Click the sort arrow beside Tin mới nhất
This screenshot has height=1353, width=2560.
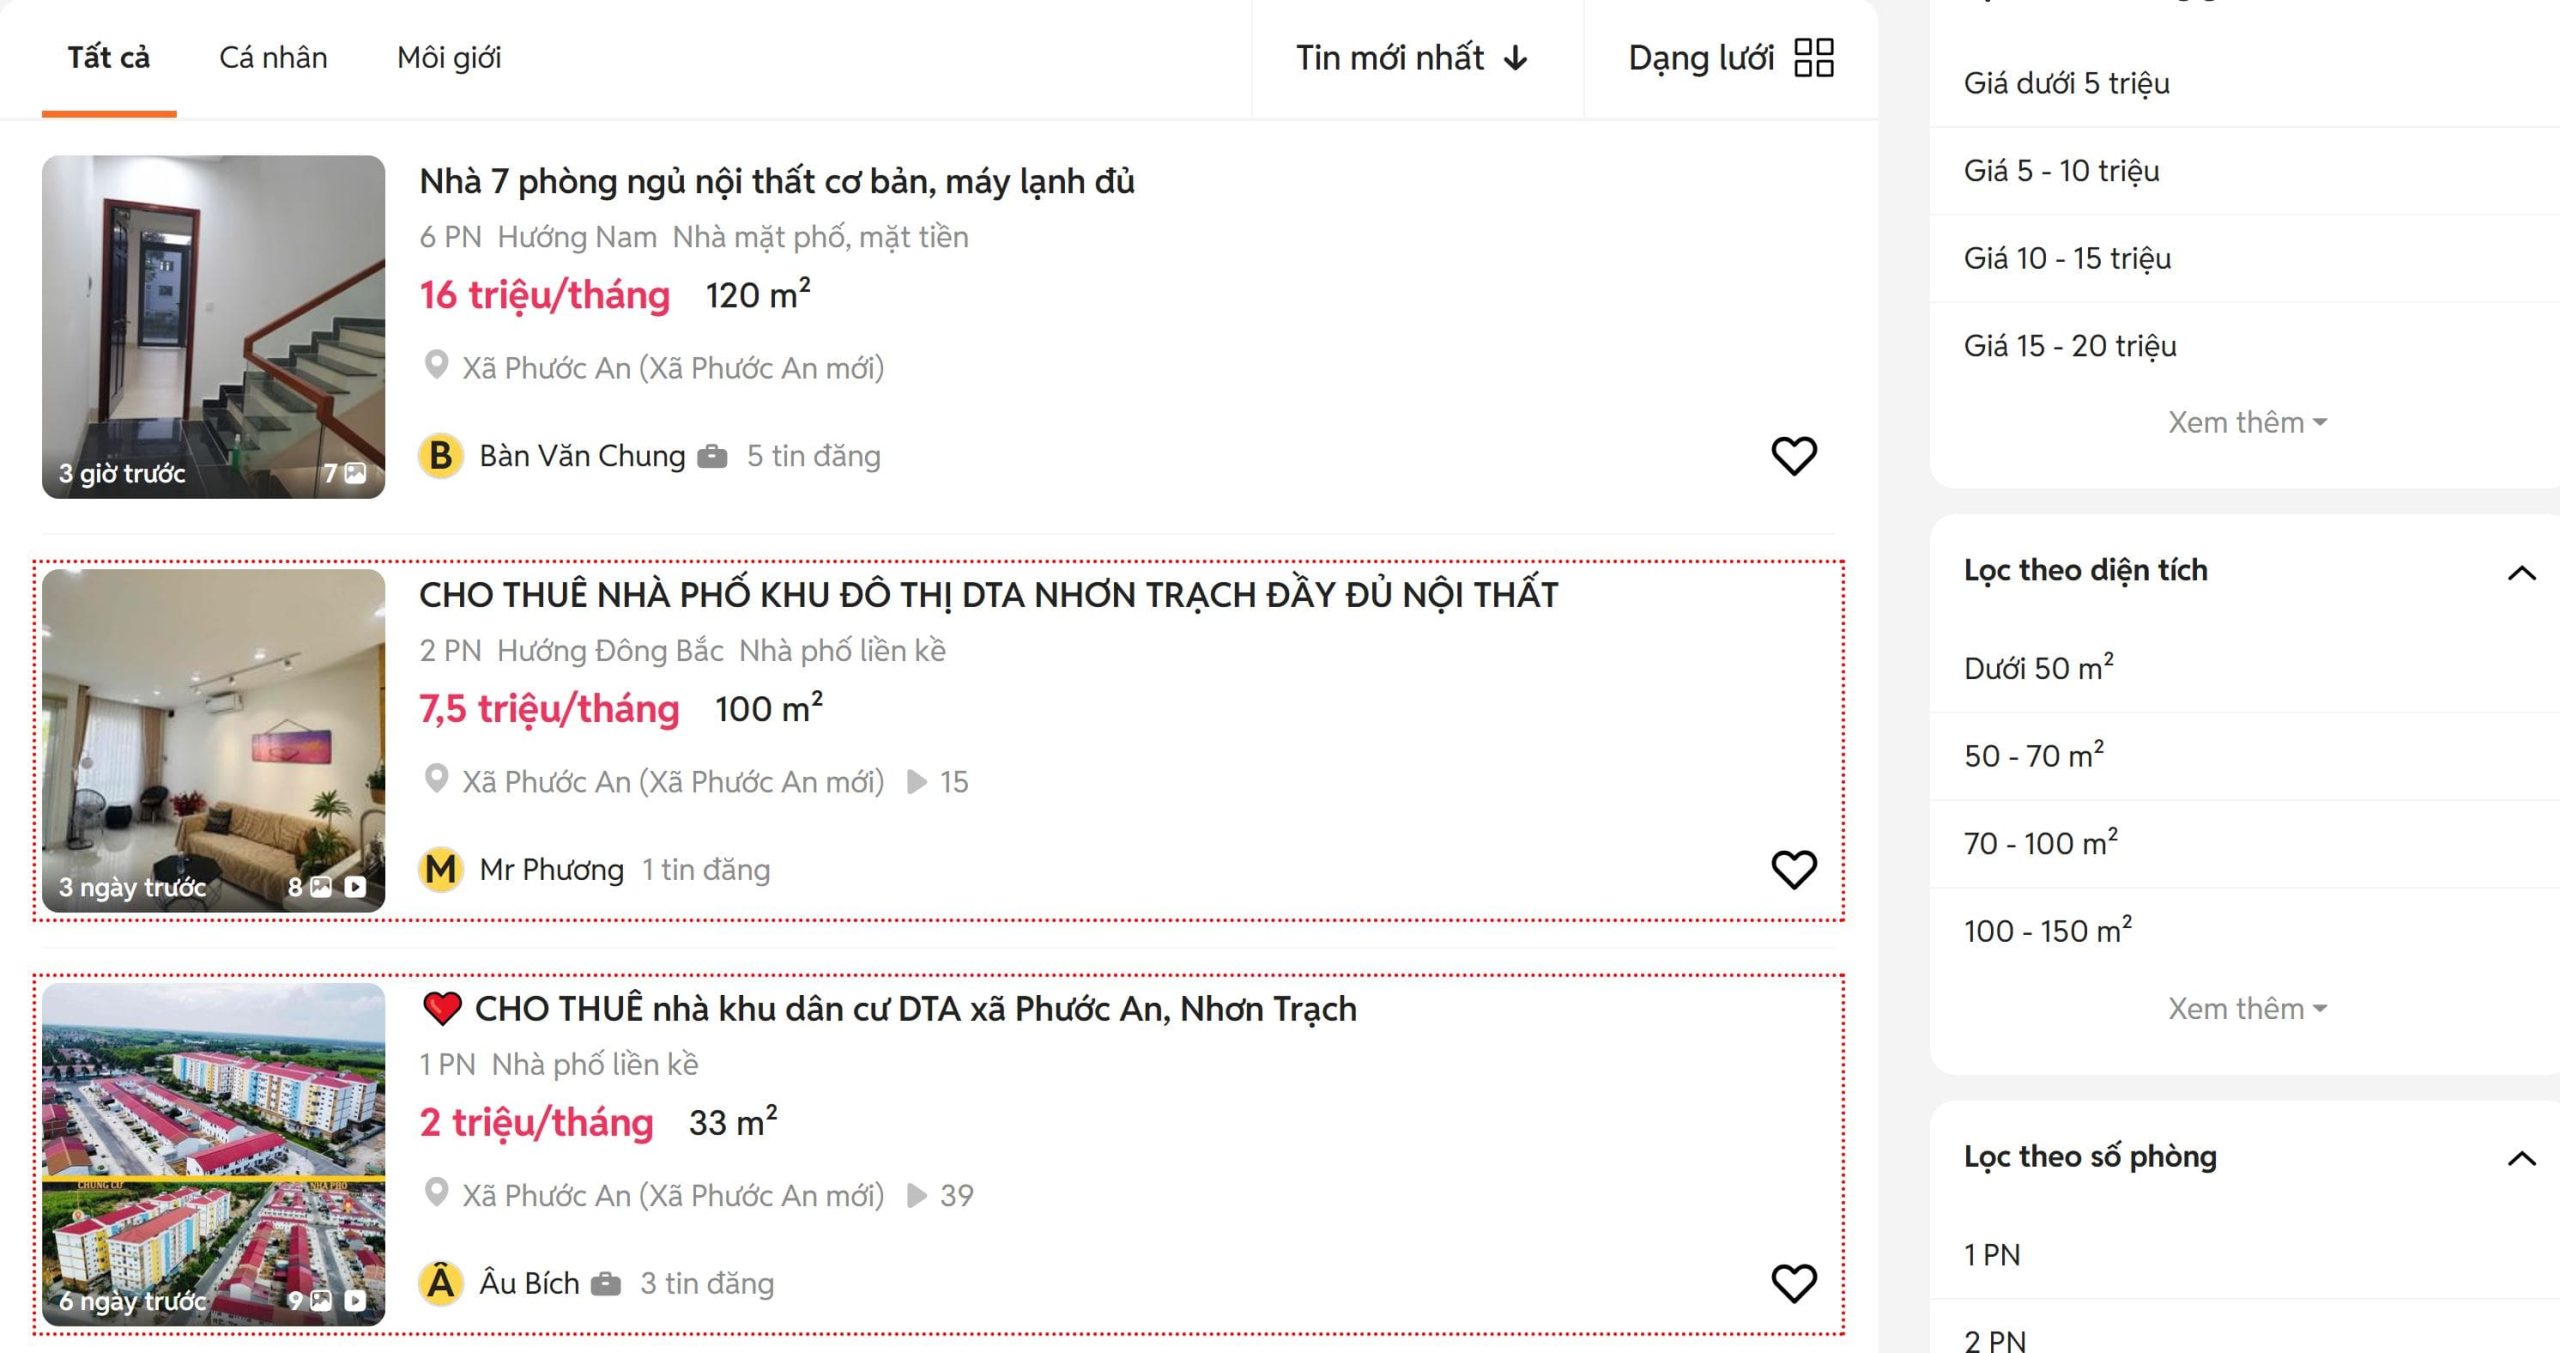click(x=1516, y=58)
